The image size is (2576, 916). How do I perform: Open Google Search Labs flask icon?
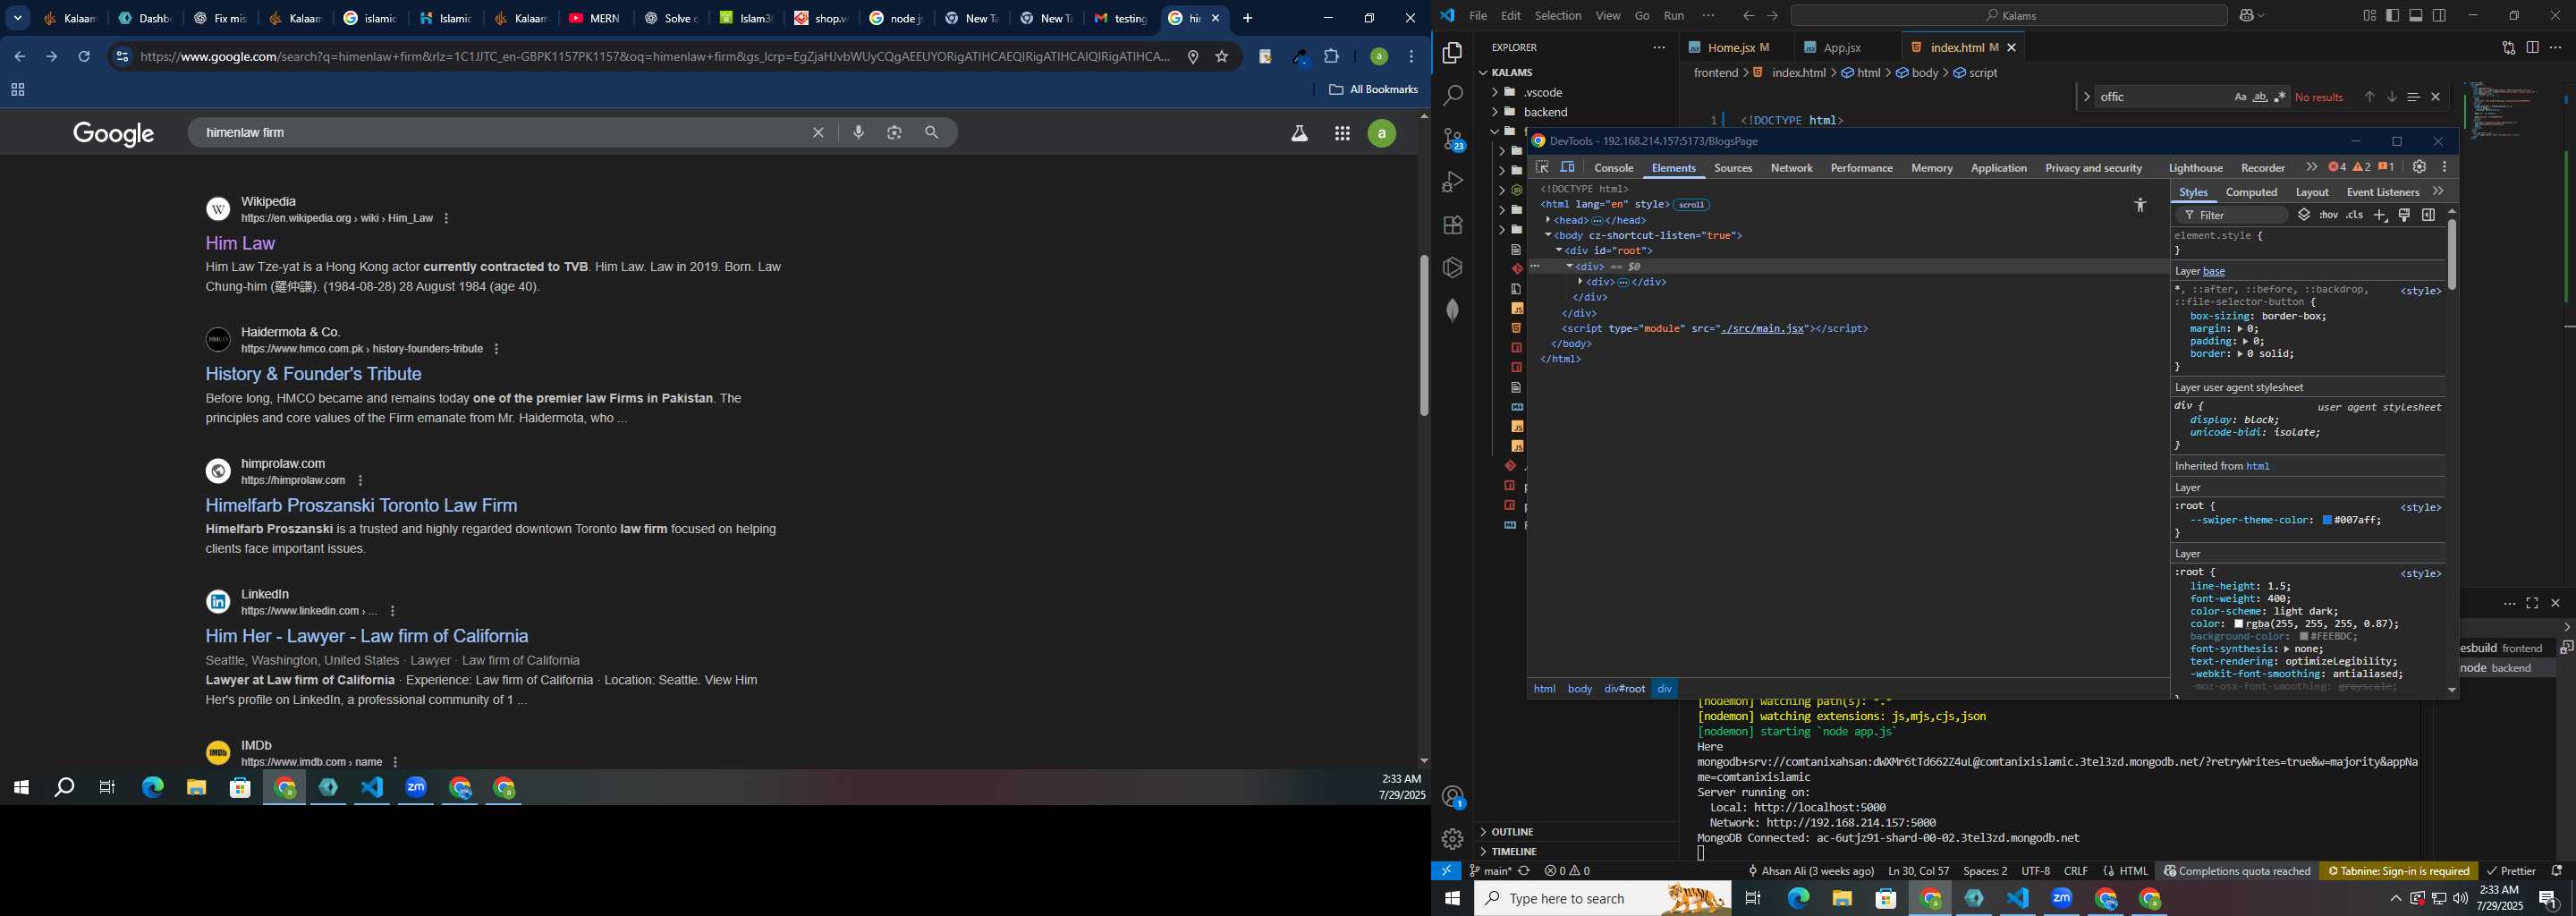1299,133
